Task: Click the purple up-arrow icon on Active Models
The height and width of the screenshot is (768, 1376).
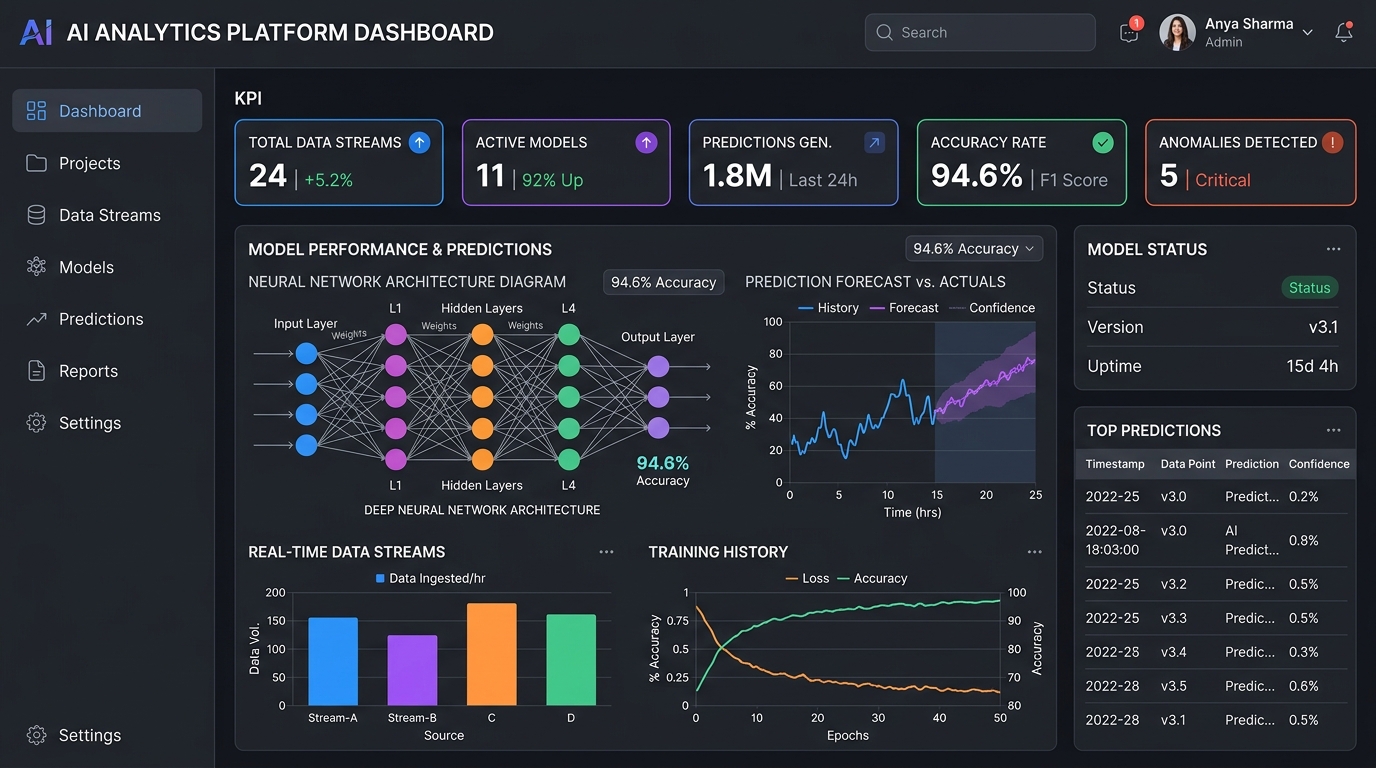Action: (x=647, y=143)
